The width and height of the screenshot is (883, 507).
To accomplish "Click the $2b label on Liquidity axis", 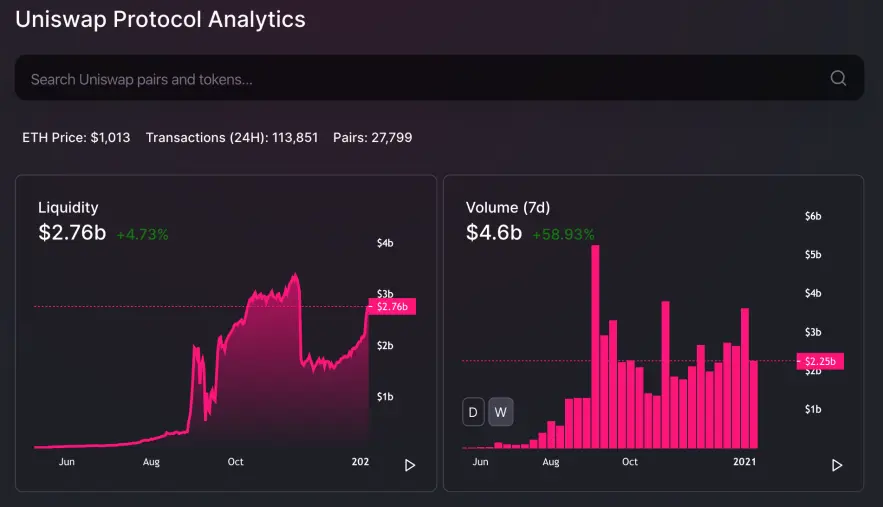I will coord(385,345).
